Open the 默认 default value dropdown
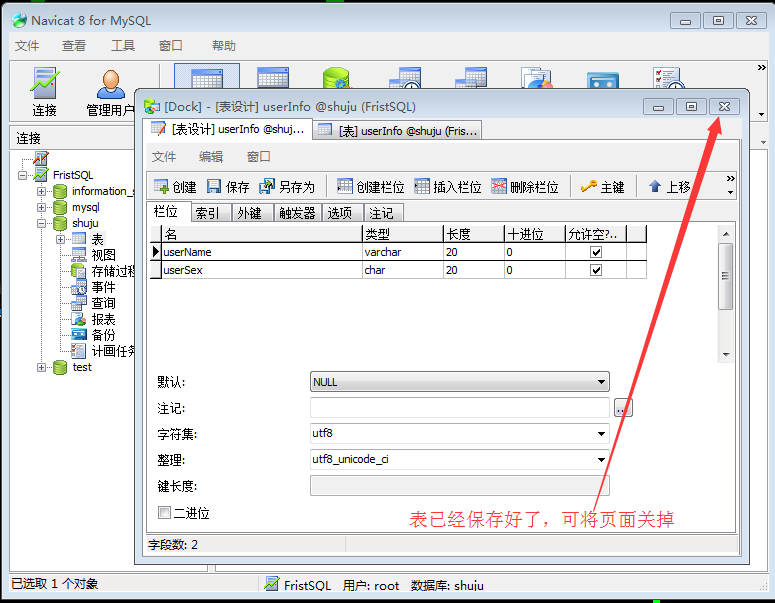 pyautogui.click(x=601, y=382)
